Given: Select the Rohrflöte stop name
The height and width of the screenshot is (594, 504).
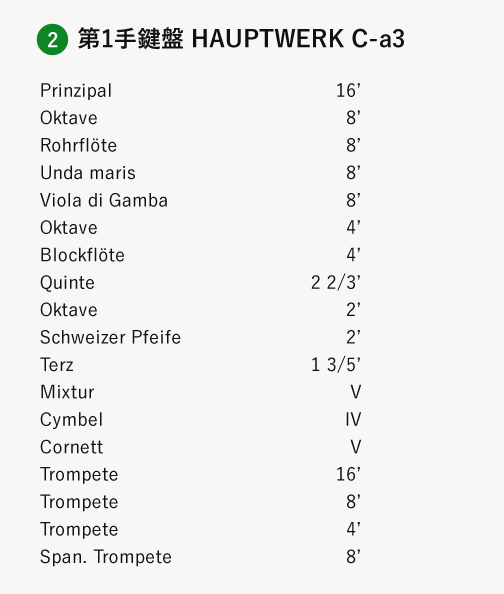Looking at the screenshot, I should (78, 145).
